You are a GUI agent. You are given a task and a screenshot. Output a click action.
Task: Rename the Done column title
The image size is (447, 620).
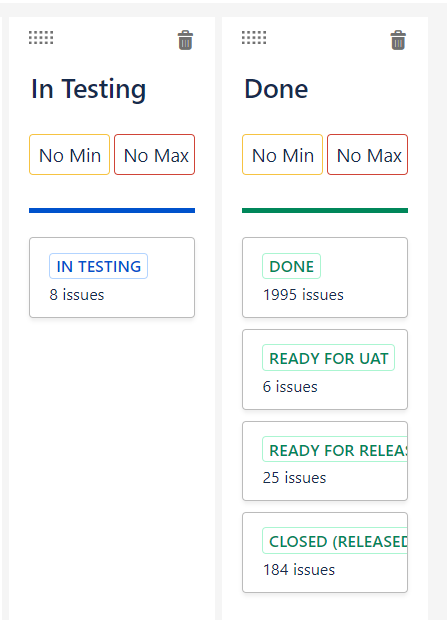pos(276,89)
